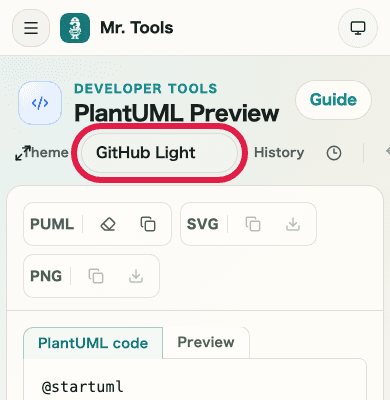Viewport: 390px width, 400px height.
Task: Click the expand fullscreen arrows icon
Action: pos(23,153)
